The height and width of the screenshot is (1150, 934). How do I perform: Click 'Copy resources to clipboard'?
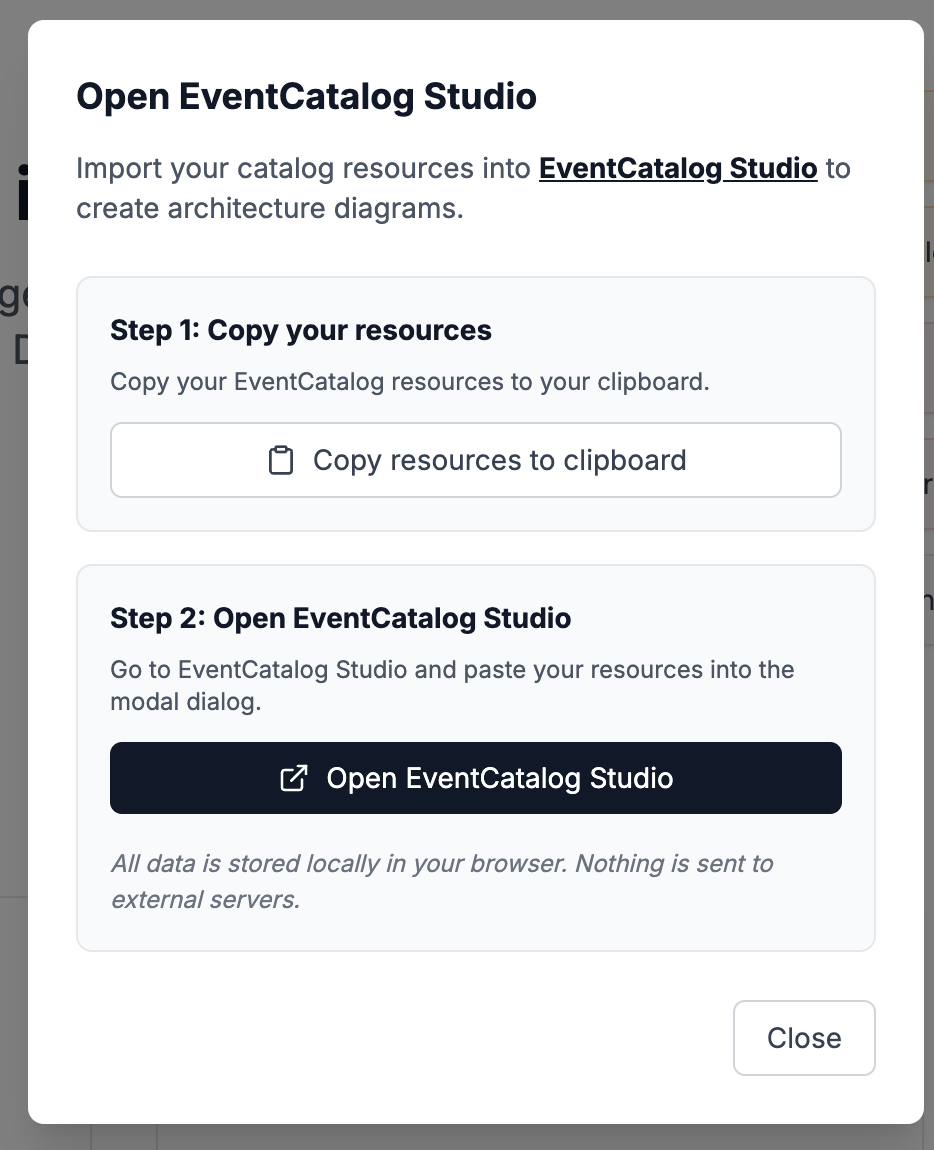tap(476, 459)
